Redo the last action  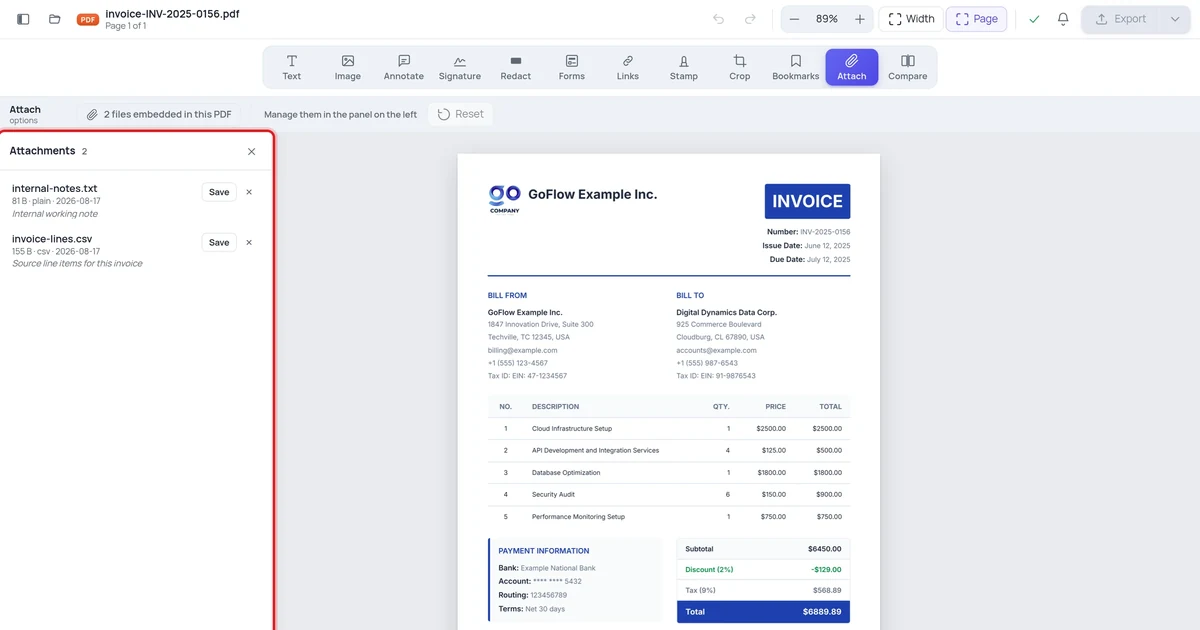[750, 19]
